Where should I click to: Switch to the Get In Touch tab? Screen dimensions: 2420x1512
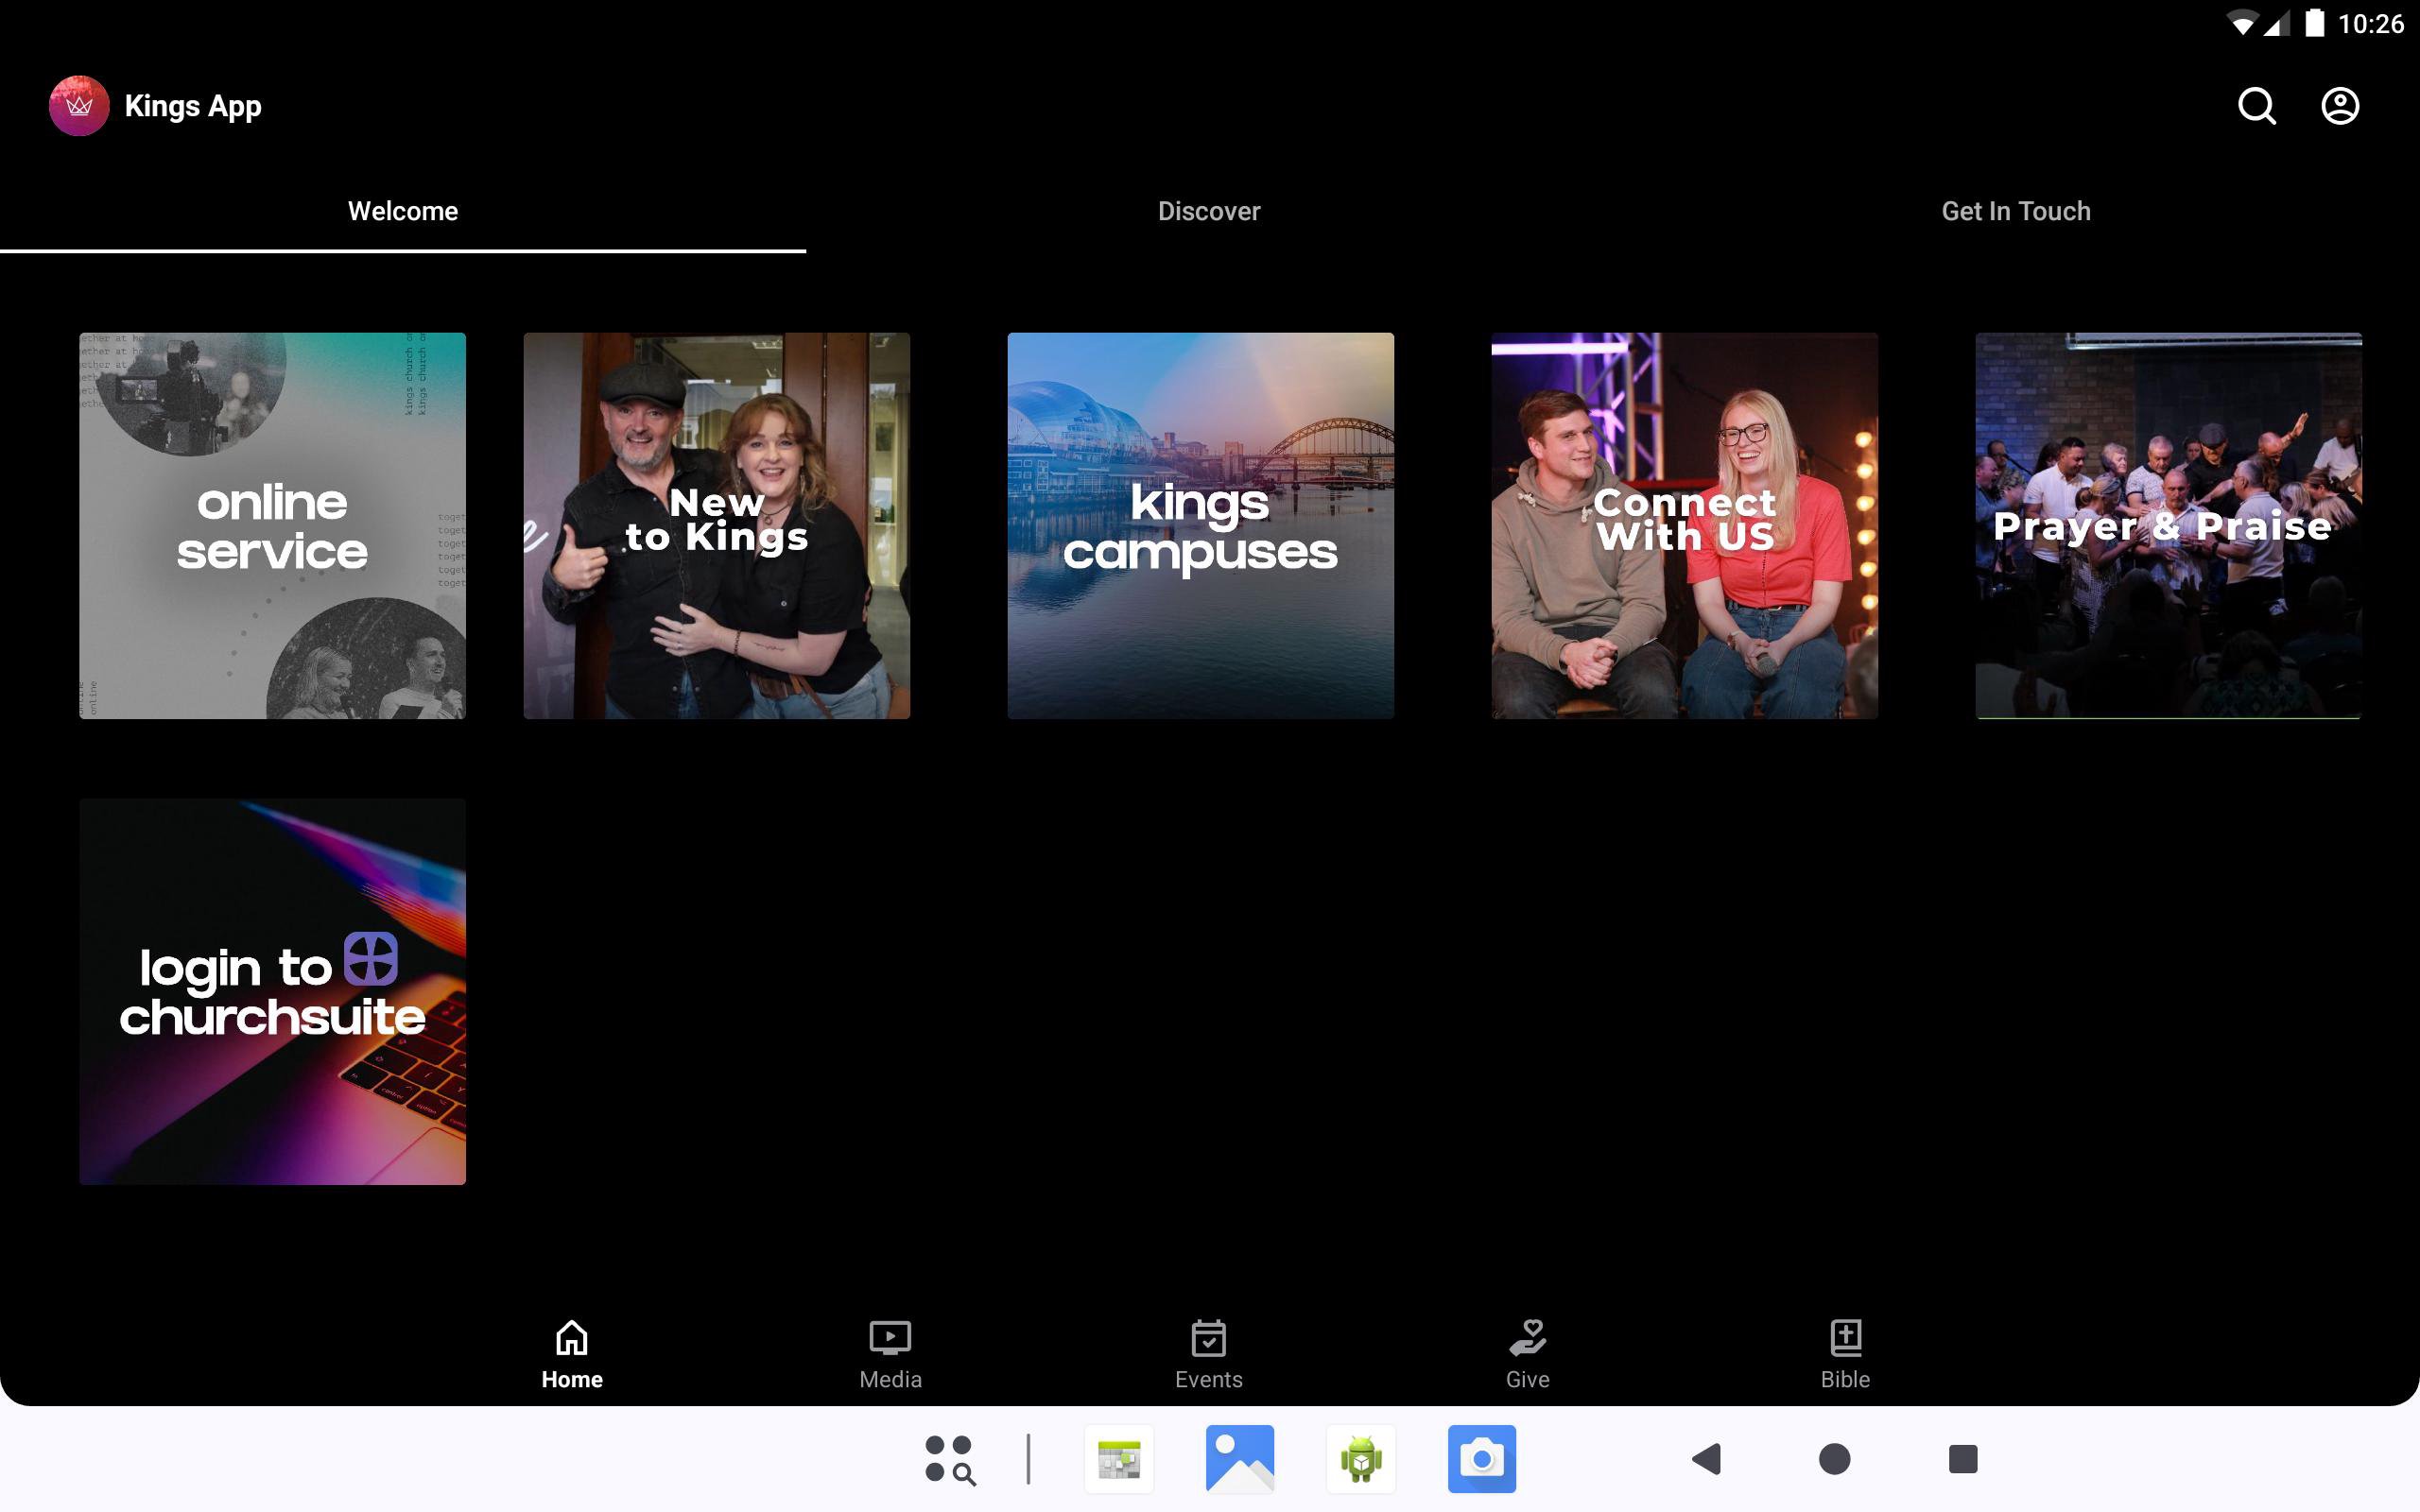point(2015,211)
